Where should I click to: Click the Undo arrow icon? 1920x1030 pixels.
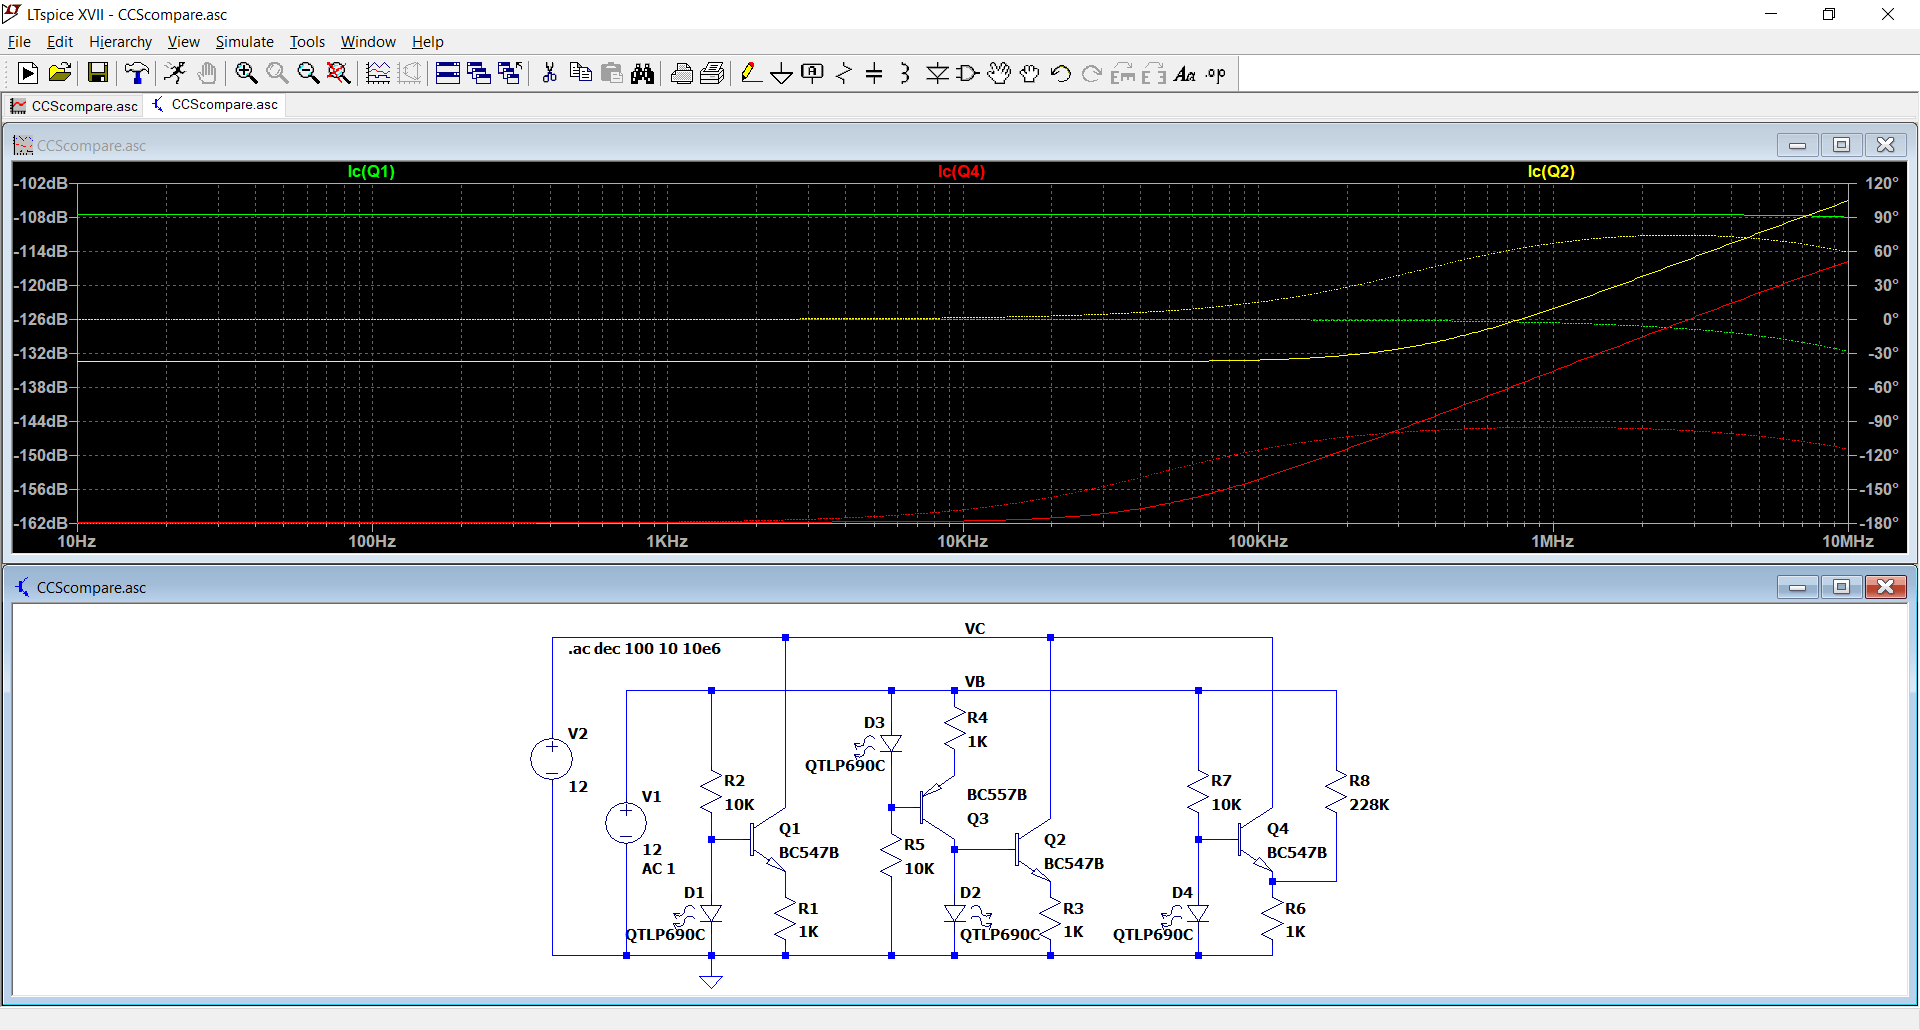point(1061,73)
